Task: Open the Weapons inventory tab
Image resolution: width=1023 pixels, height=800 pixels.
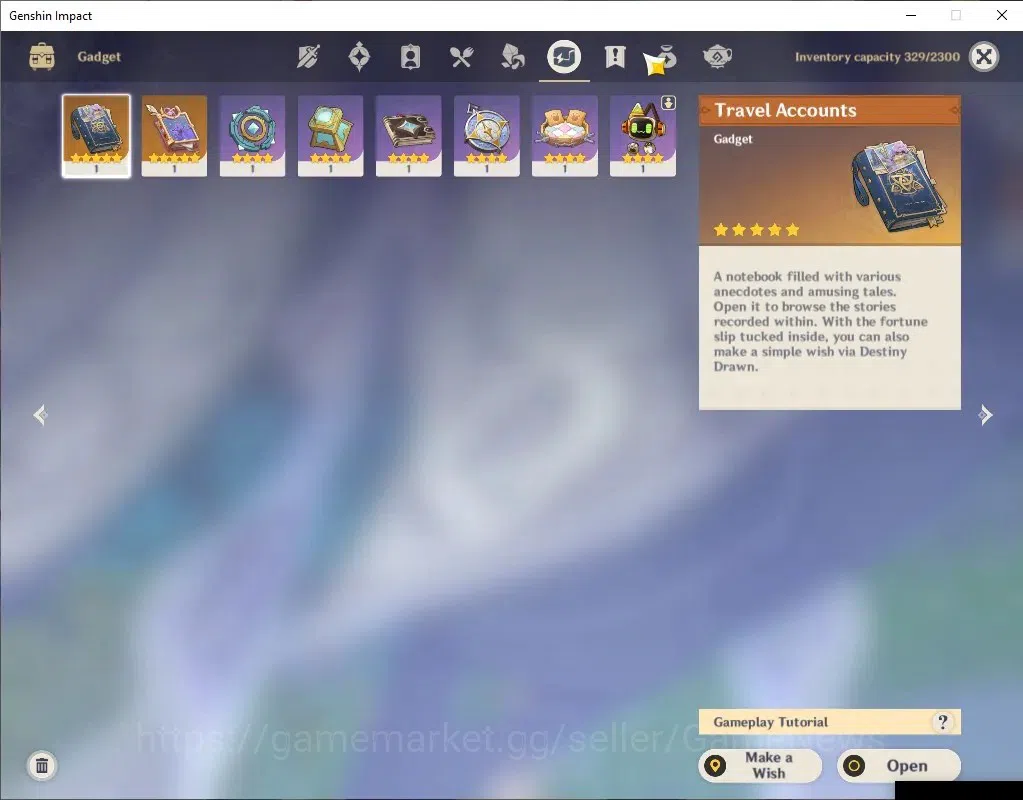Action: tap(308, 57)
